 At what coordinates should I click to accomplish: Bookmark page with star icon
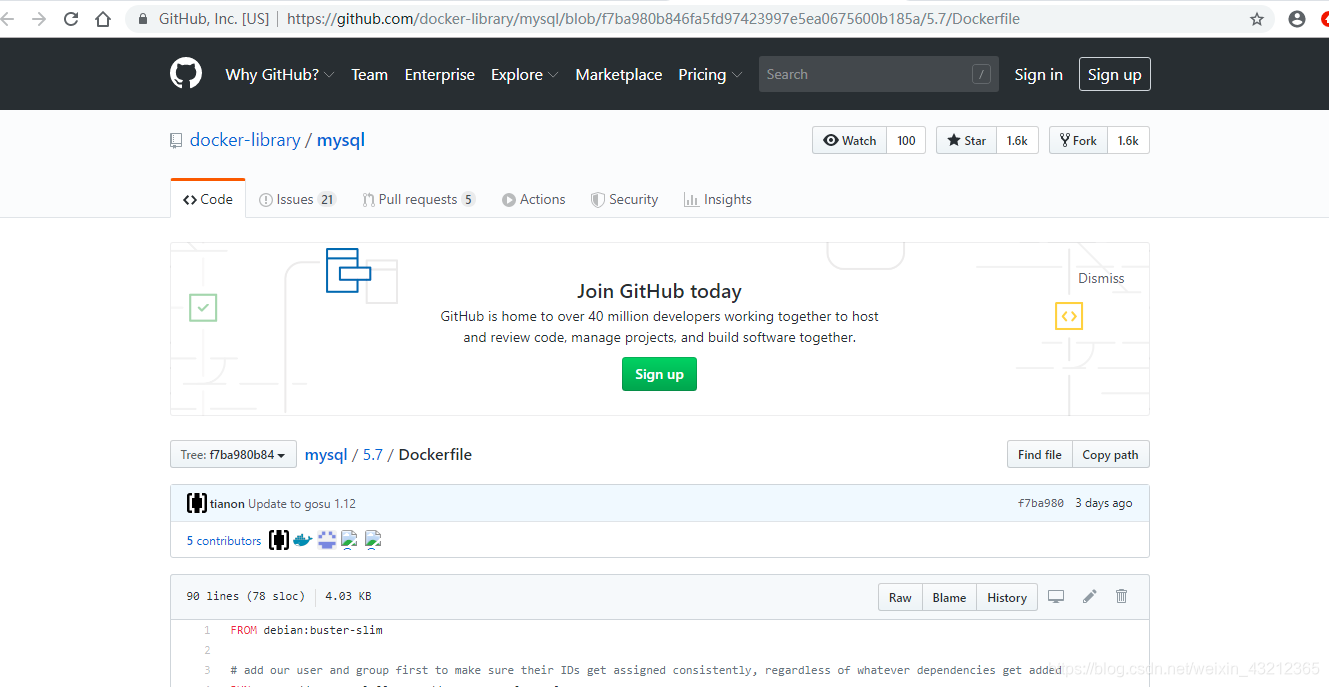[x=1257, y=19]
